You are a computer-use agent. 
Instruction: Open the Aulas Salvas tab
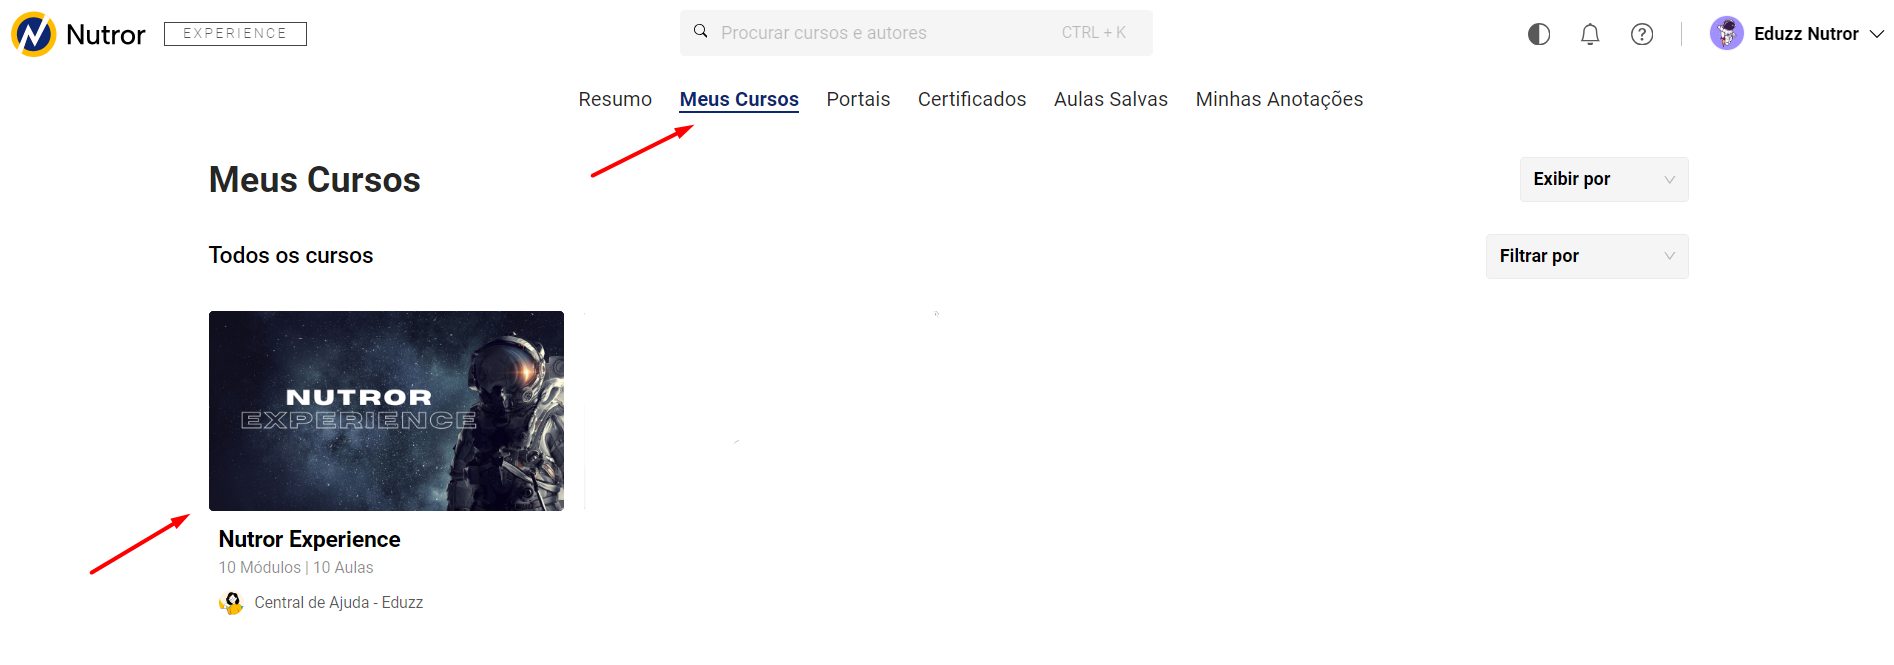(1110, 99)
